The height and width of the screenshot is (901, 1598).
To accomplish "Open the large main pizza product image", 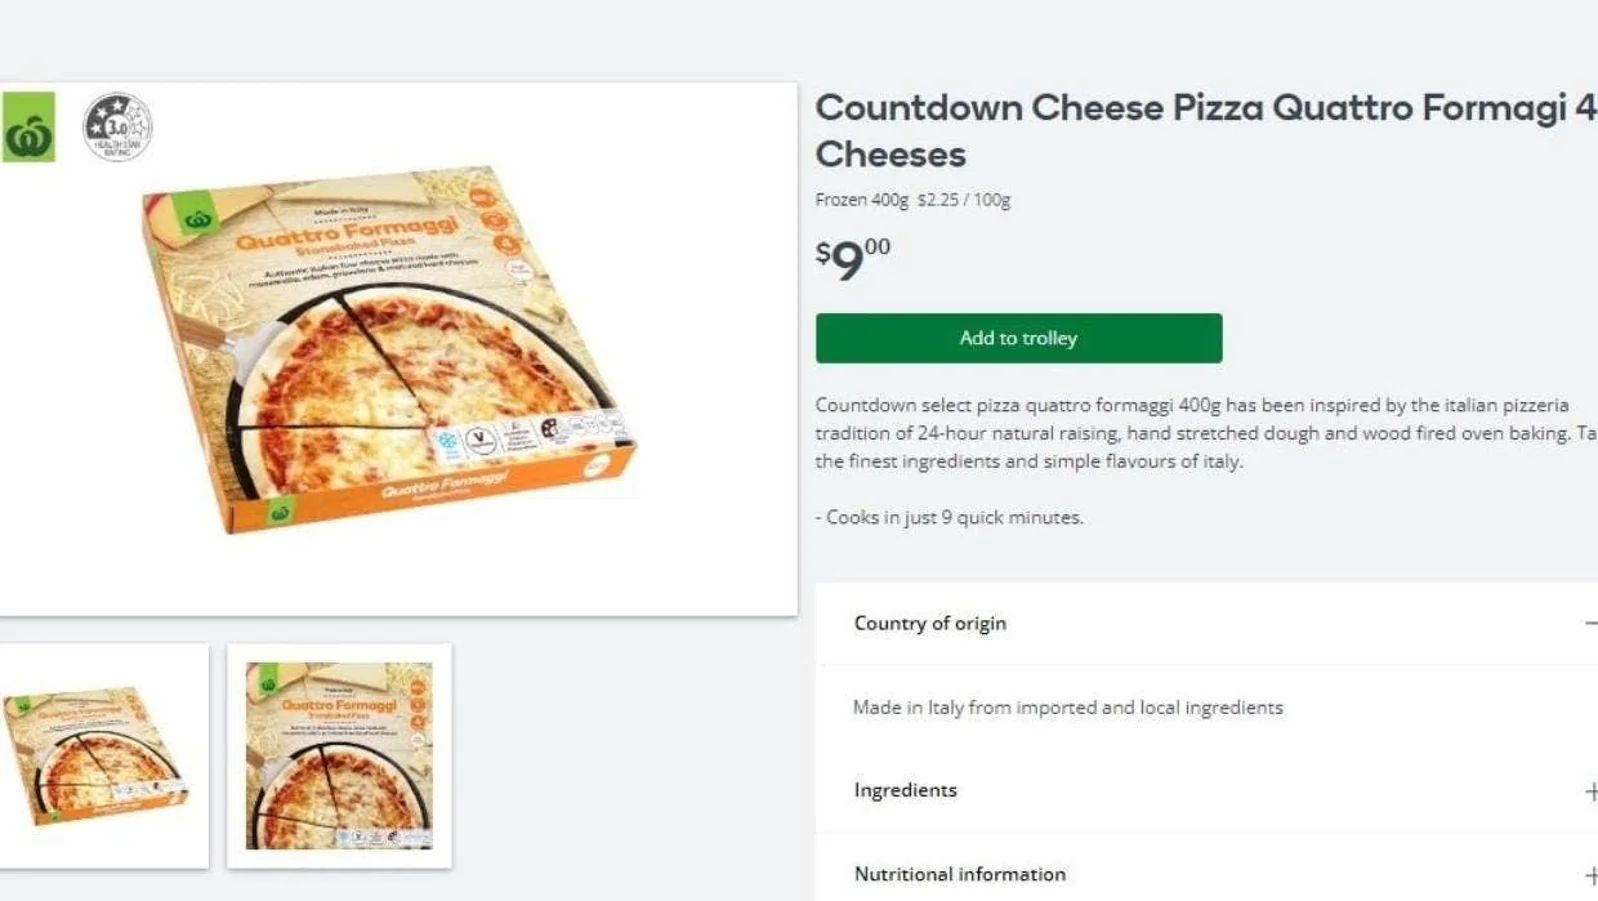I will [x=390, y=350].
